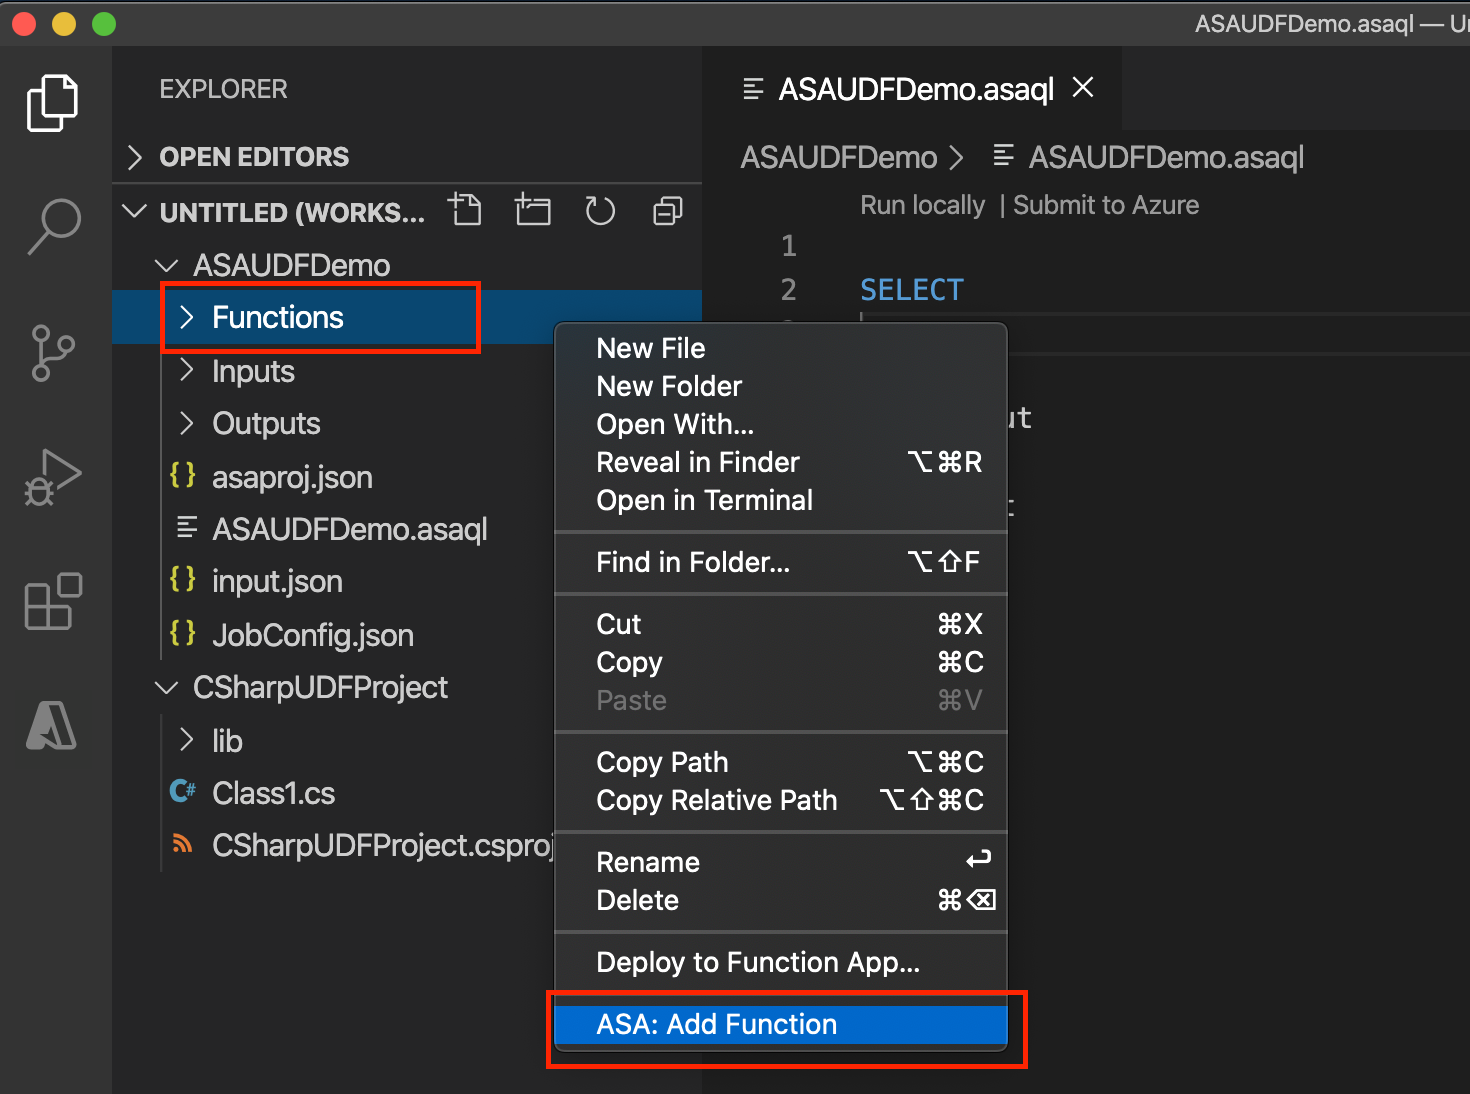Choose ASA: Add Function from the context menu
The width and height of the screenshot is (1470, 1094).
click(x=717, y=1024)
